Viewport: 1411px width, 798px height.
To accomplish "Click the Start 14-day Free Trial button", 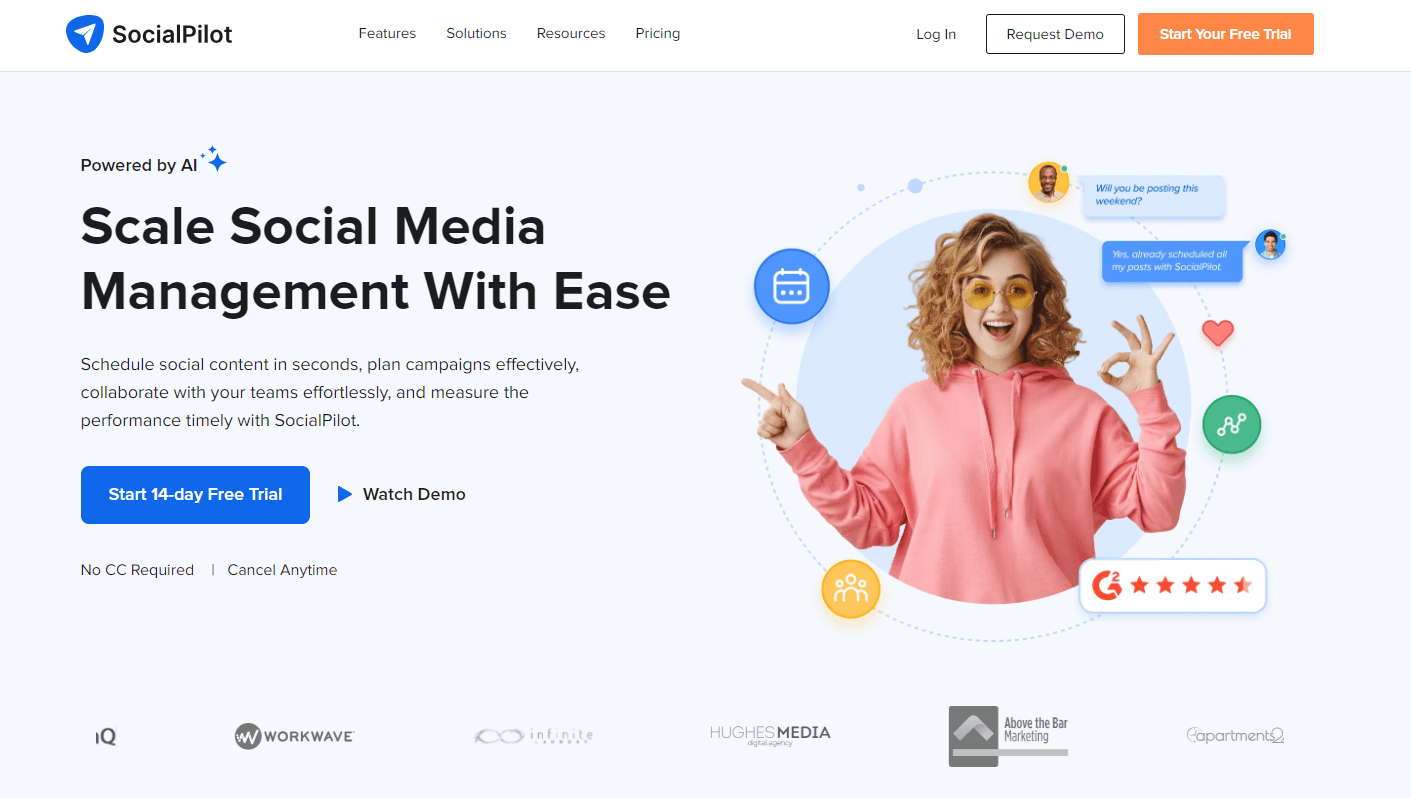I will pos(195,494).
